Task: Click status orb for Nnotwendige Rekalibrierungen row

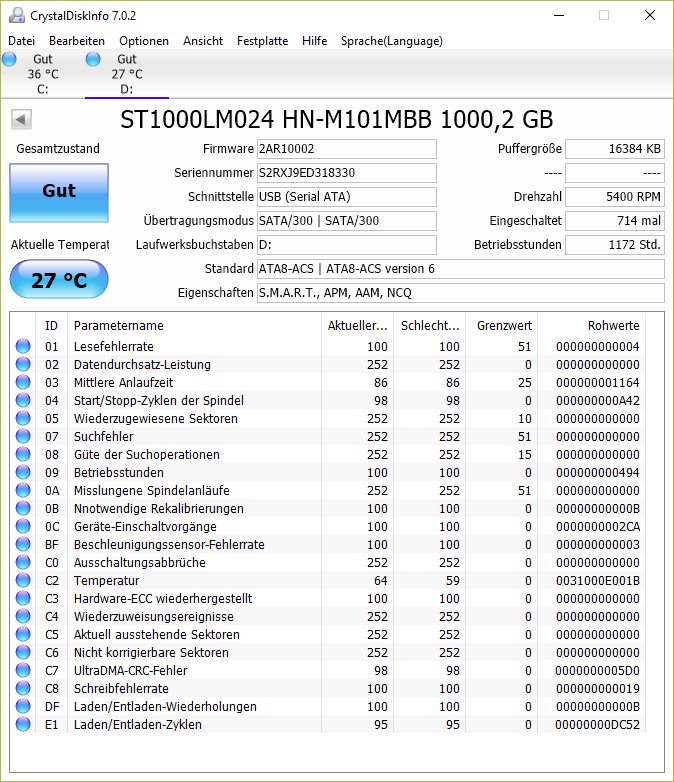Action: tap(23, 508)
